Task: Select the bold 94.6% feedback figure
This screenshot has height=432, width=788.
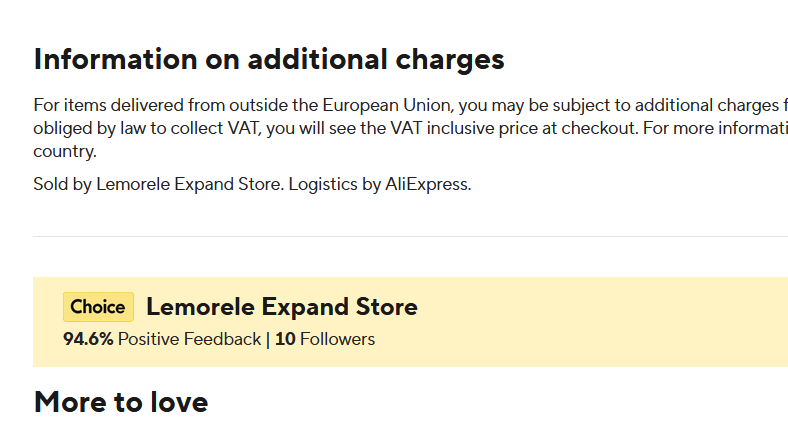Action: click(x=88, y=339)
